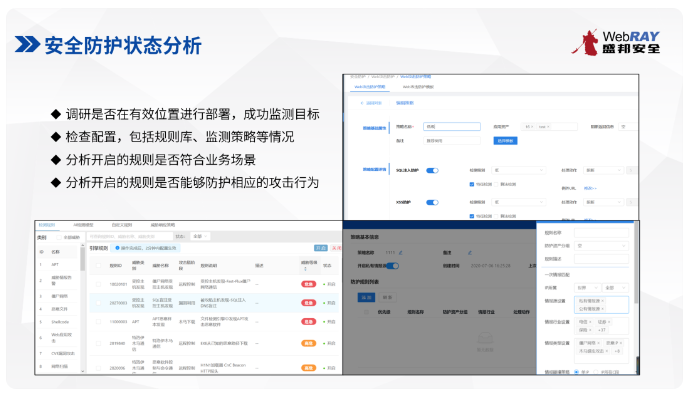Image resolution: width=687 pixels, height=395 pixels.
Task: Click the pencil edit icon beside 备注
Action: click(x=469, y=253)
